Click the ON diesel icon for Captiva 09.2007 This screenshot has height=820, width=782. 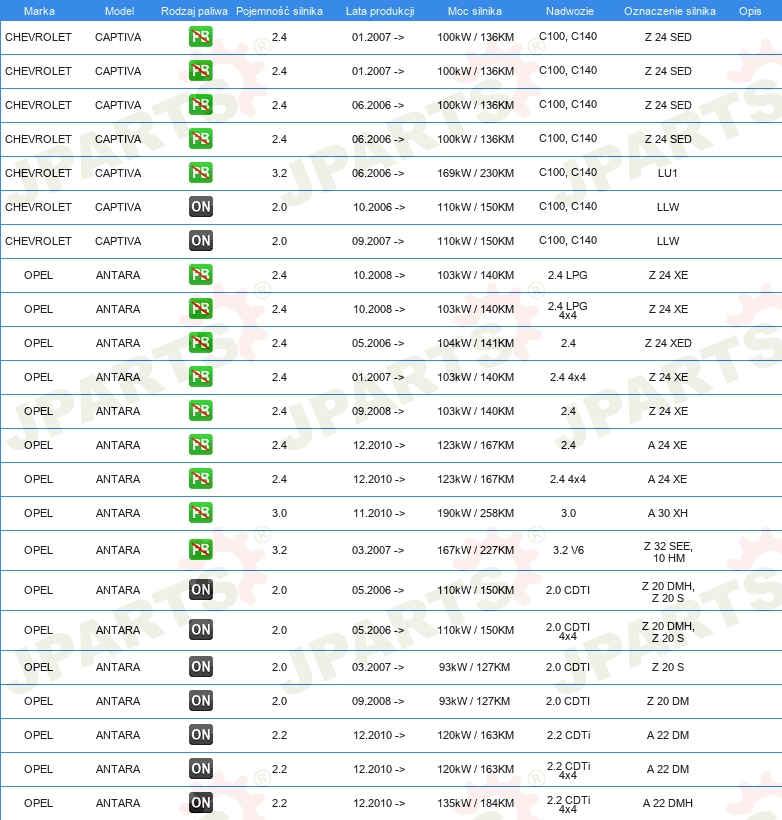coord(201,241)
